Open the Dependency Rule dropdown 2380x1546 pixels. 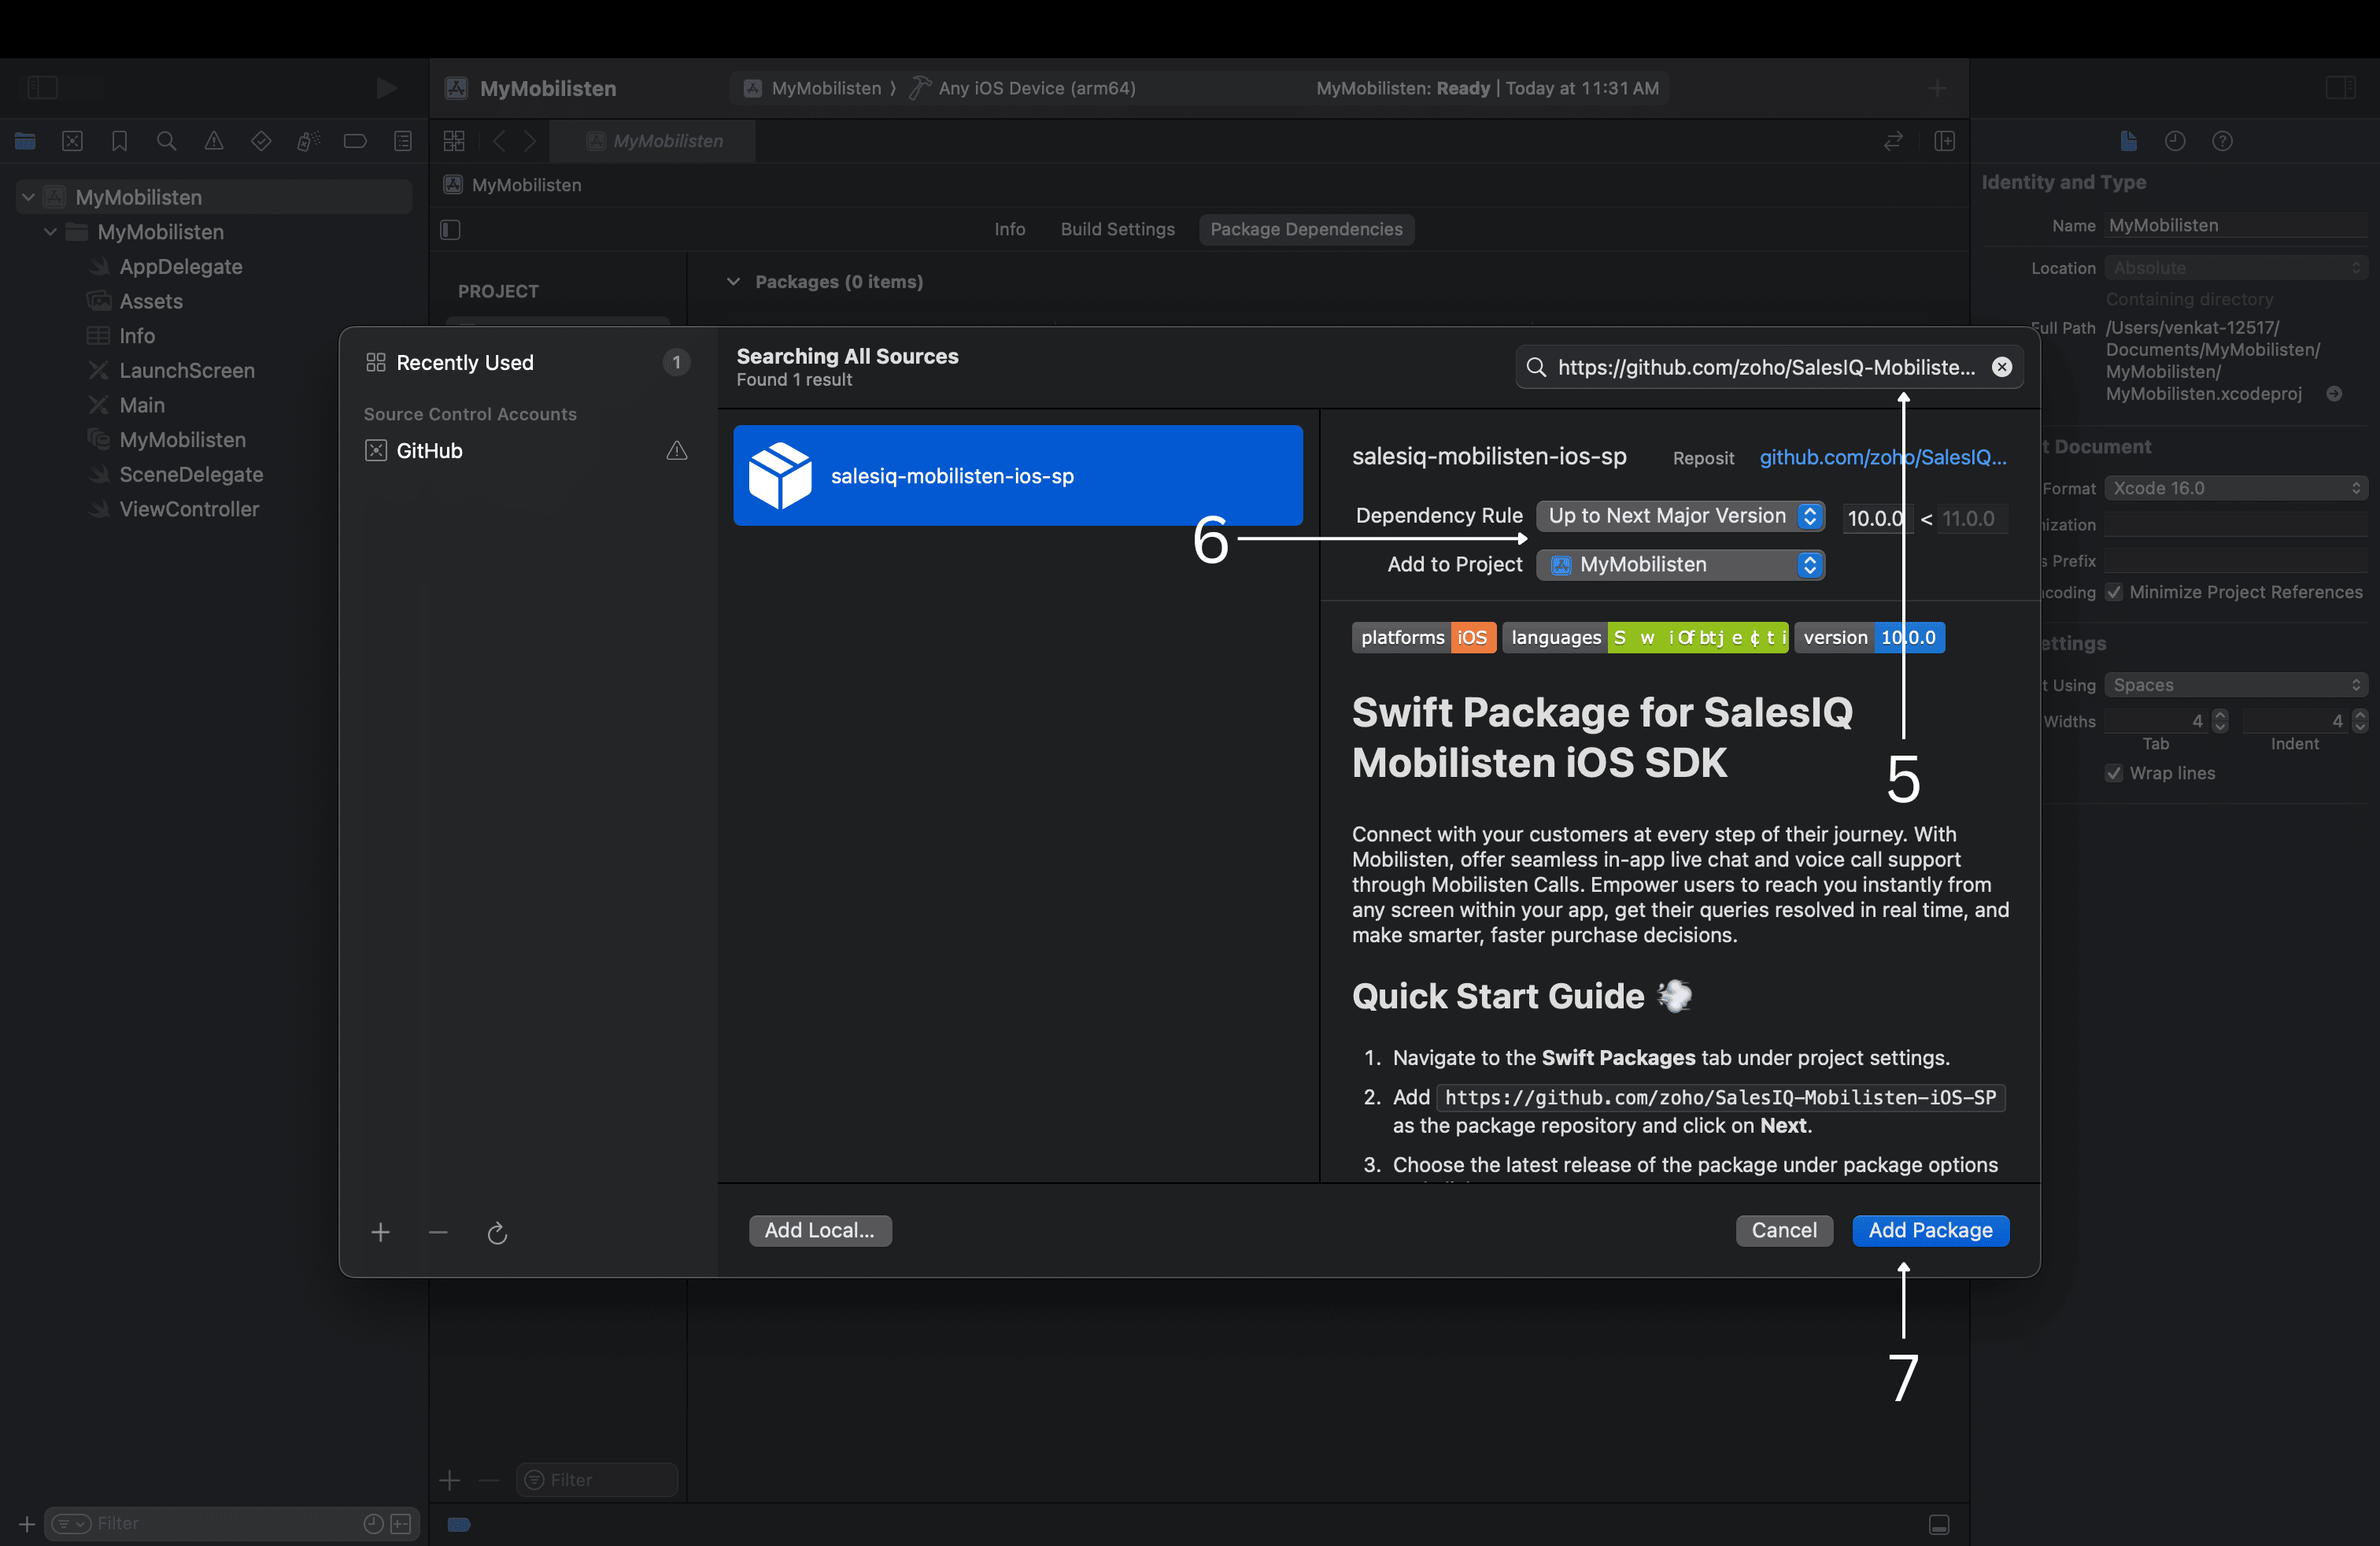tap(1680, 516)
